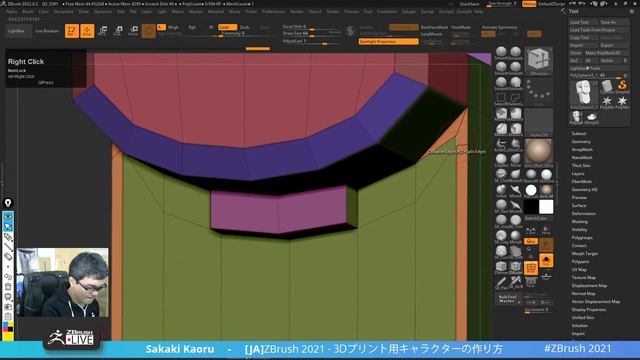
Task: Activate the orange Edit mode button
Action: 72,31
